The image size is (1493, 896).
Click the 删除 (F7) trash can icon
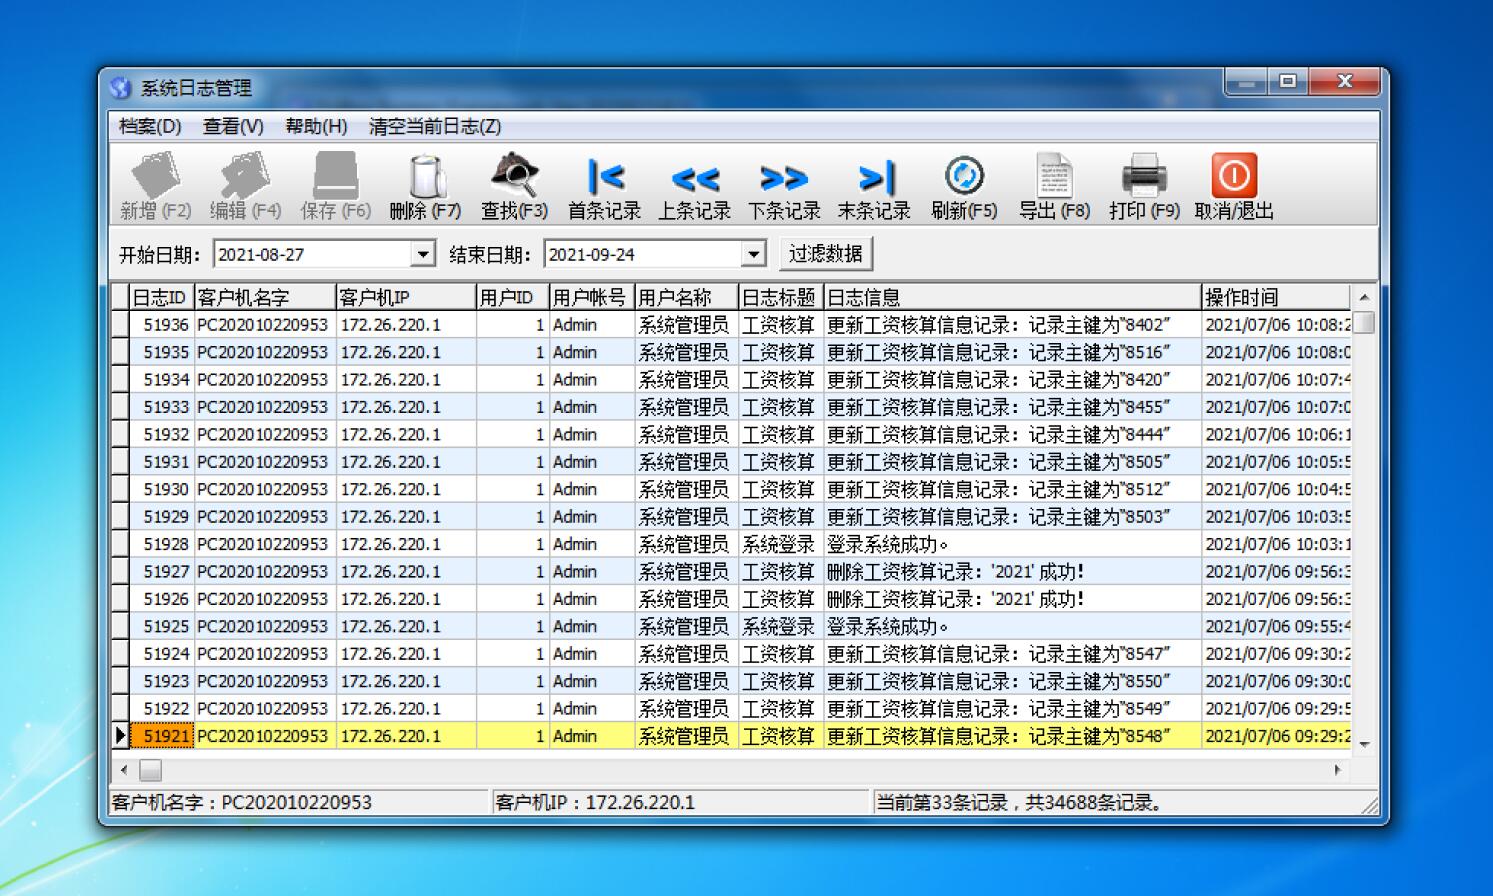(427, 176)
